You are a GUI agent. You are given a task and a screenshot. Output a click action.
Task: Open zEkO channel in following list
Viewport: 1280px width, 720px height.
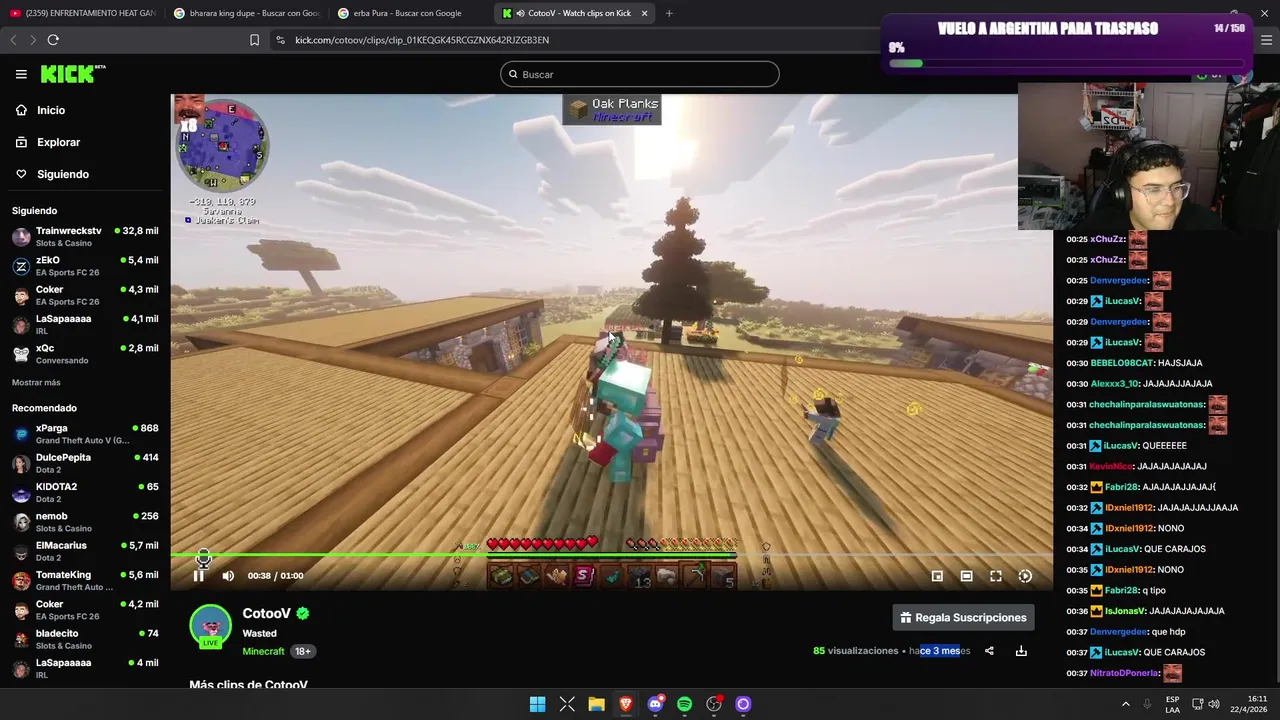click(85, 266)
